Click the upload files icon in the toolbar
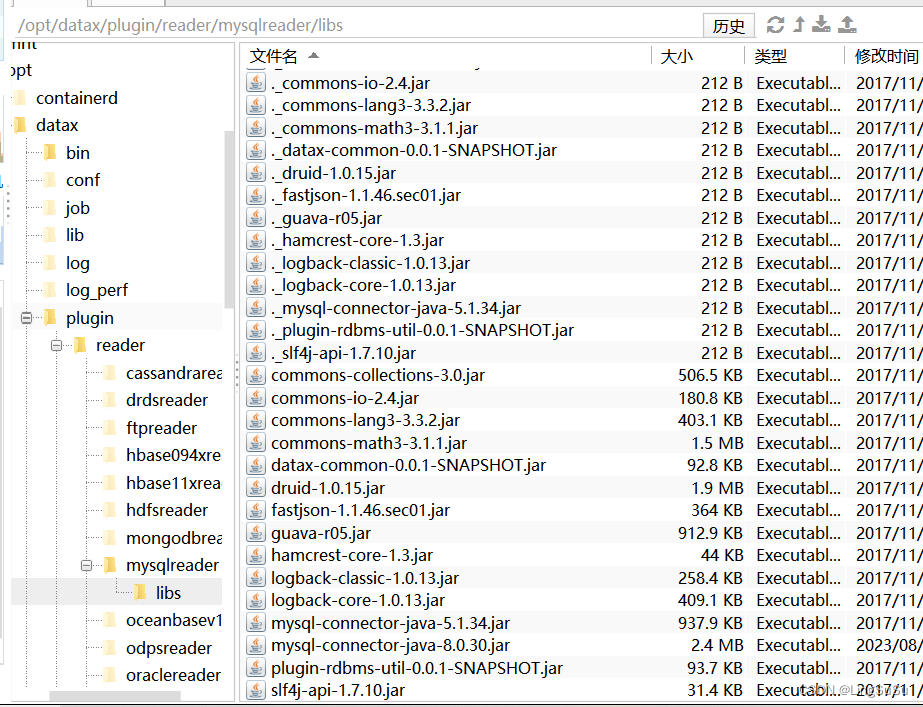The image size is (923, 707). coord(847,26)
